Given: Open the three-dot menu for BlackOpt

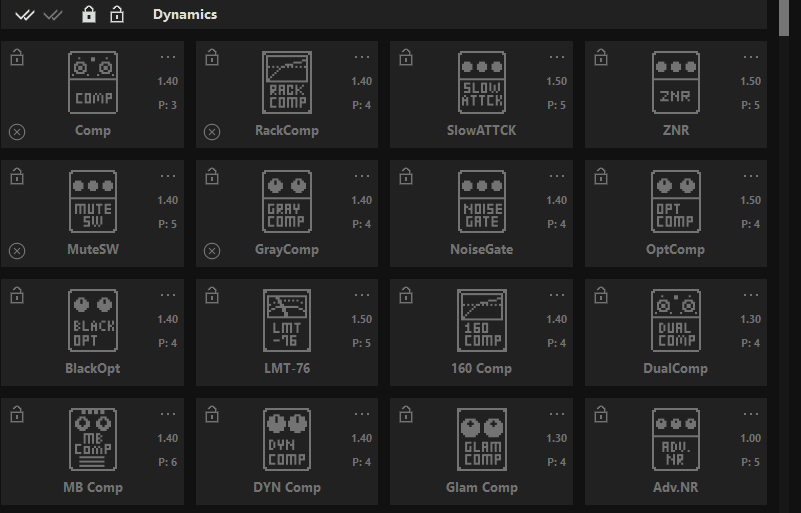Looking at the screenshot, I should click(167, 295).
